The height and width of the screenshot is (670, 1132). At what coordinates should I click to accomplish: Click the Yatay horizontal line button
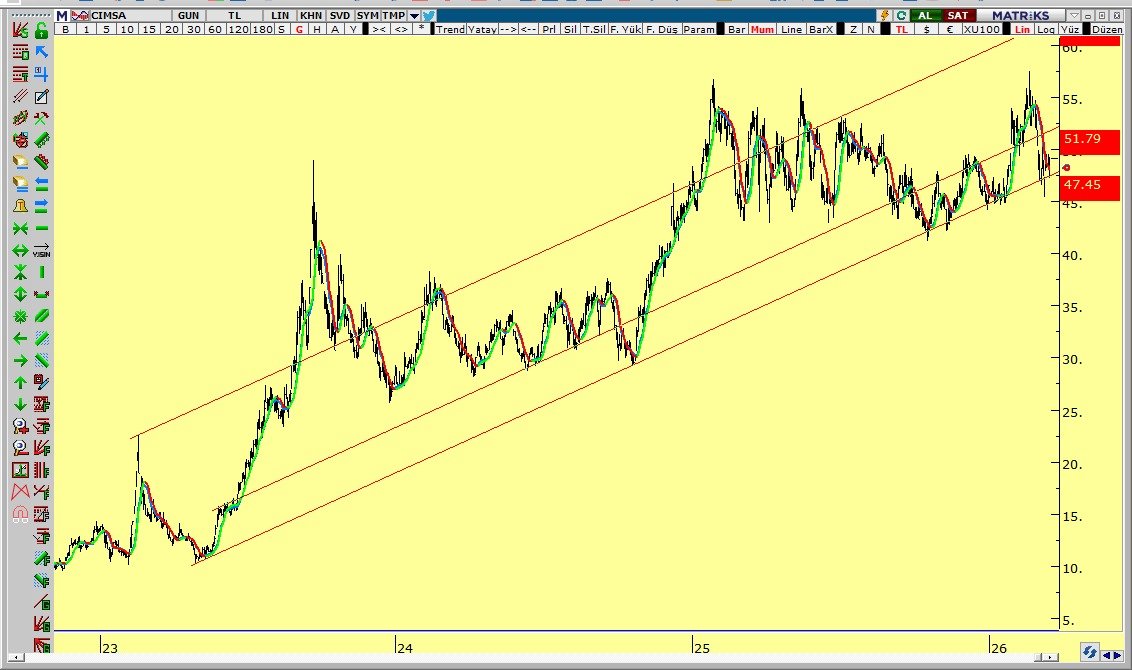(x=482, y=29)
